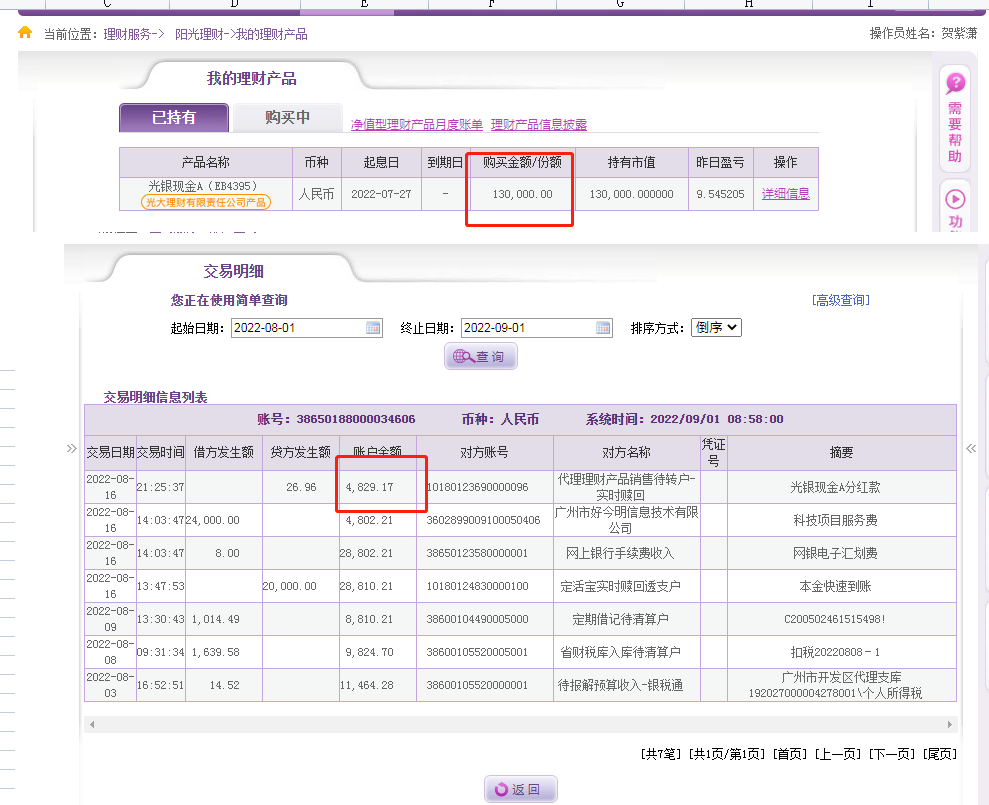Click the 摘要 column header

[x=841, y=452]
